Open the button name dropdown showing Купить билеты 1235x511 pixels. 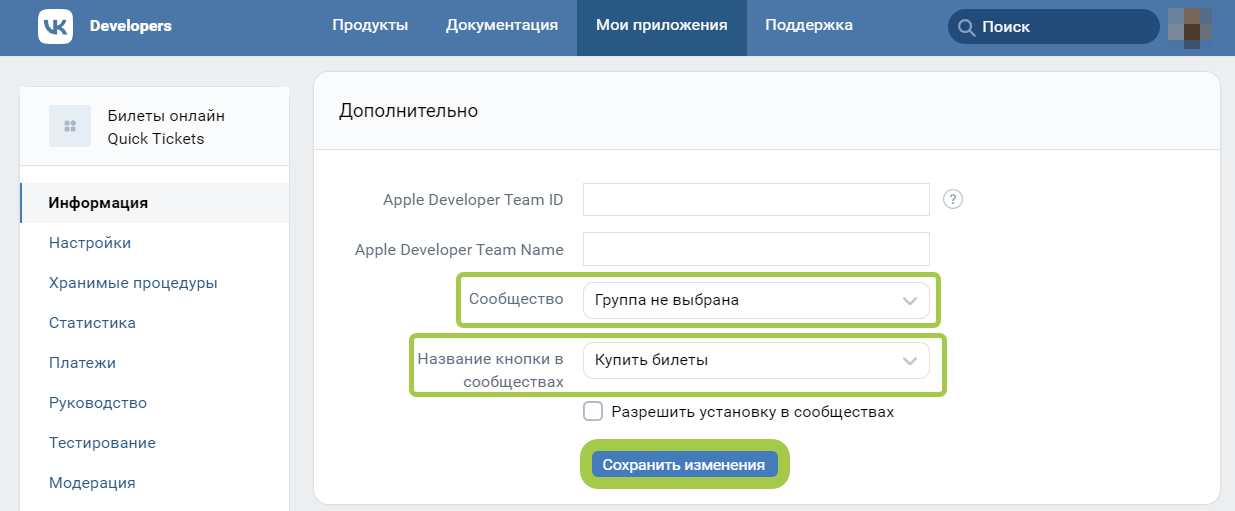756,361
